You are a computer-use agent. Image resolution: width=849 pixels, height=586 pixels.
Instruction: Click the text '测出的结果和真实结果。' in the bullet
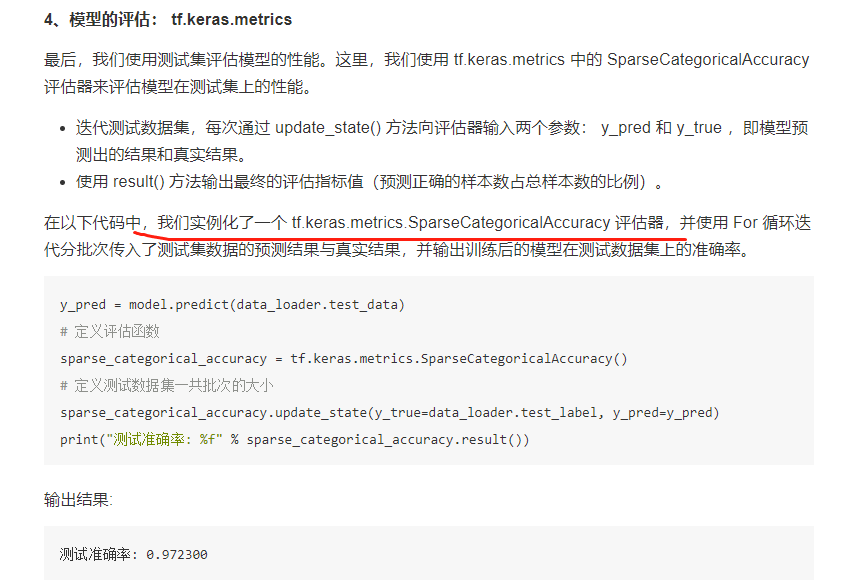tap(161, 155)
